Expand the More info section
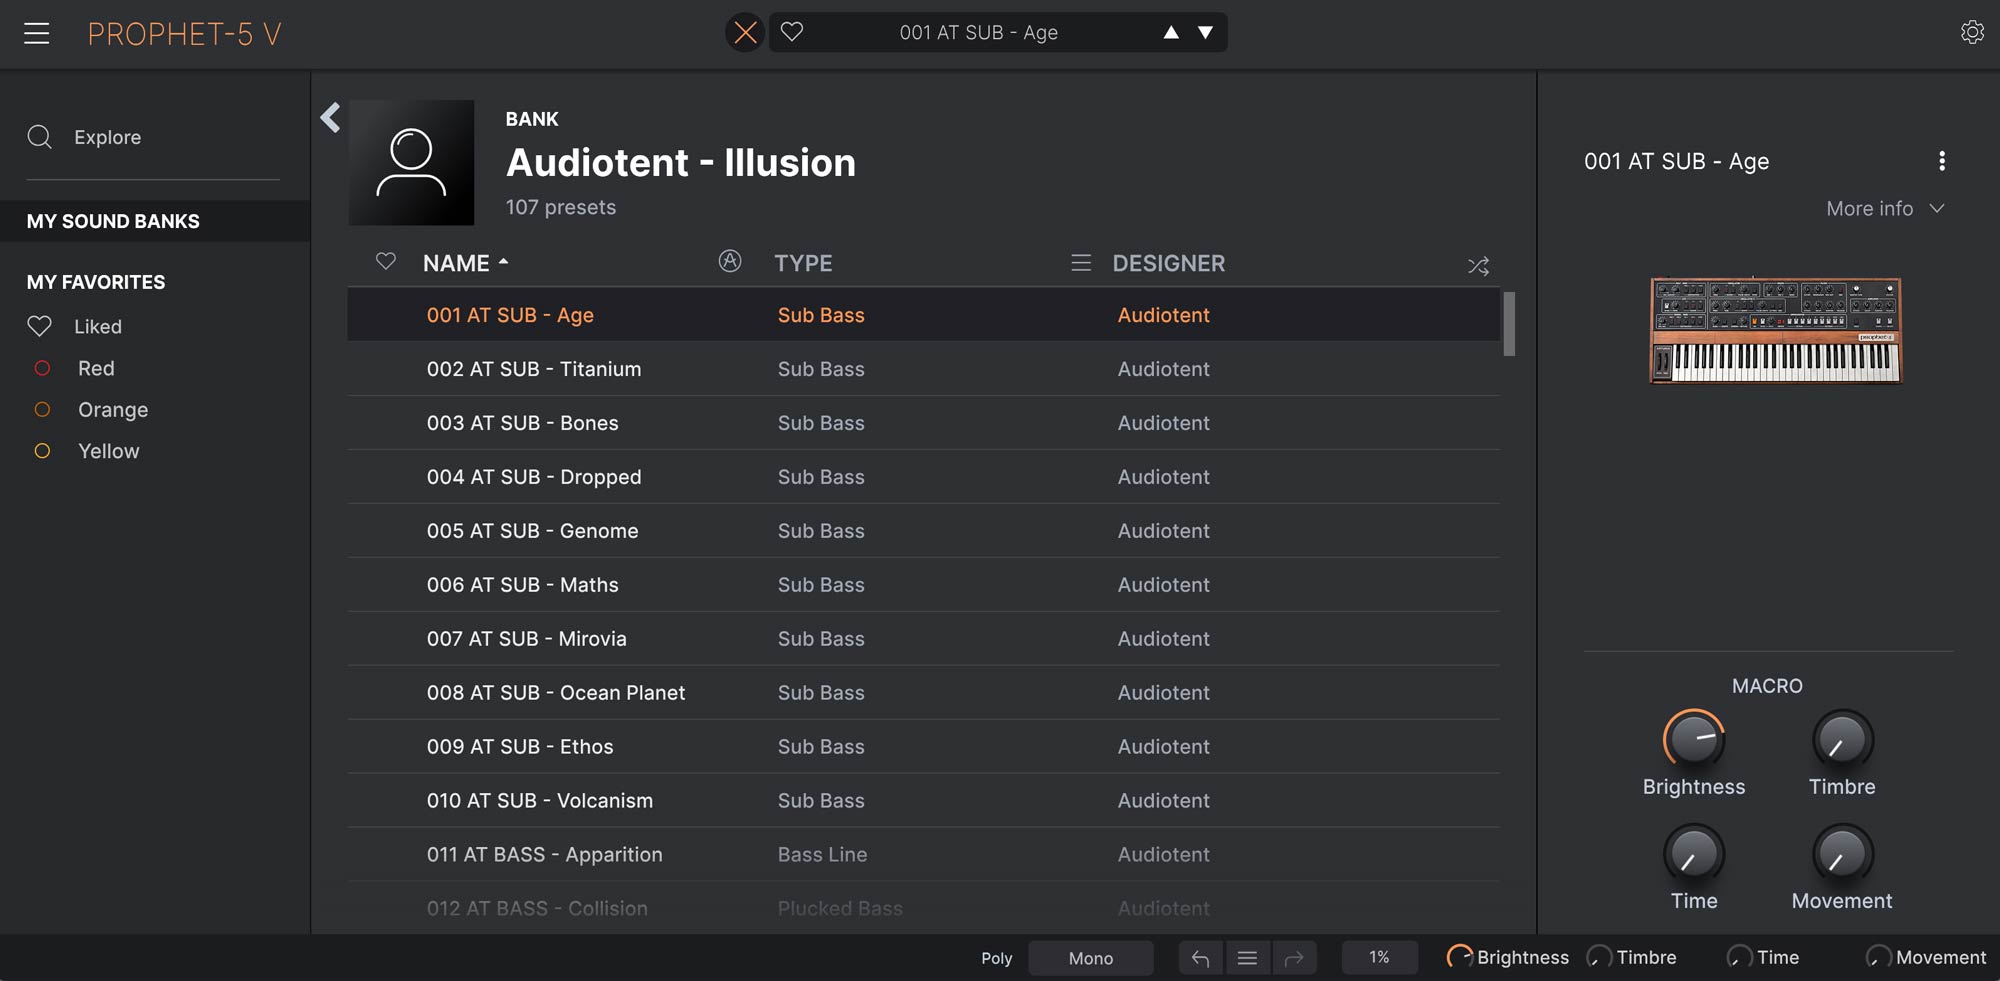 coord(1884,209)
